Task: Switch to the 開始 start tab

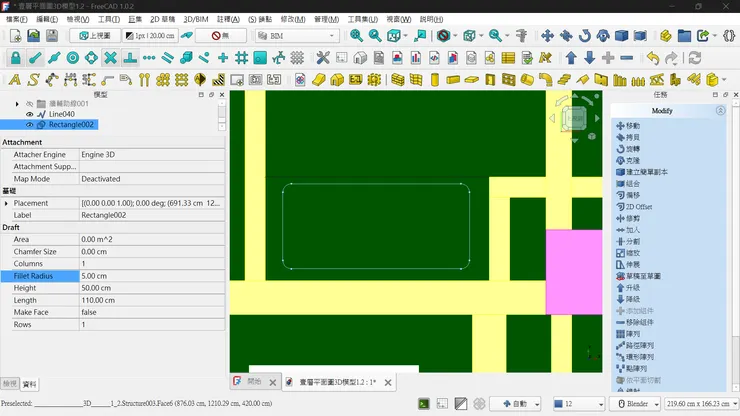Action: coord(254,382)
